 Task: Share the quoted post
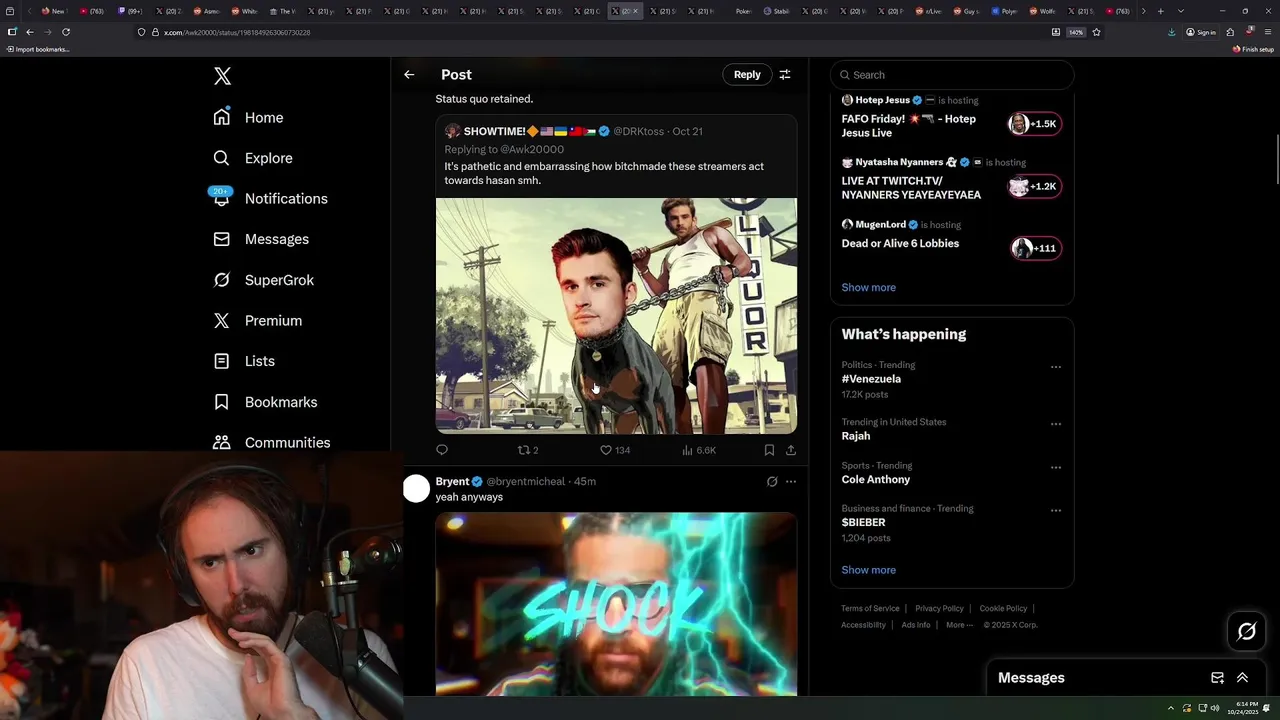[x=791, y=450]
